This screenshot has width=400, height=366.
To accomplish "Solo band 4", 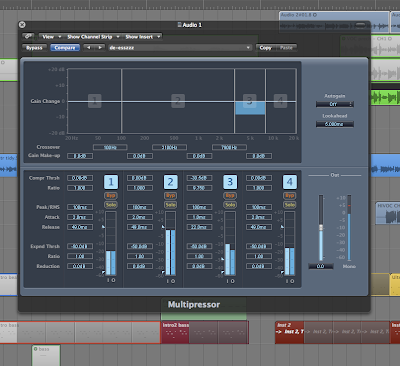I will click(290, 205).
